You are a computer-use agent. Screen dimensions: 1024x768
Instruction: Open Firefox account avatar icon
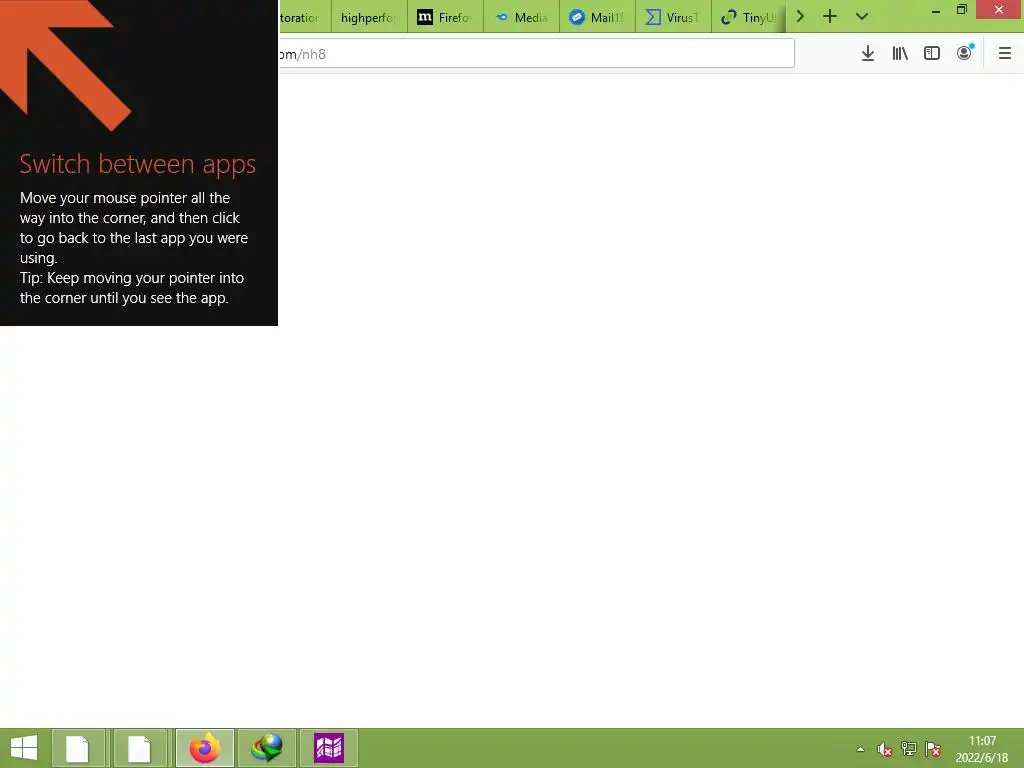click(x=965, y=53)
